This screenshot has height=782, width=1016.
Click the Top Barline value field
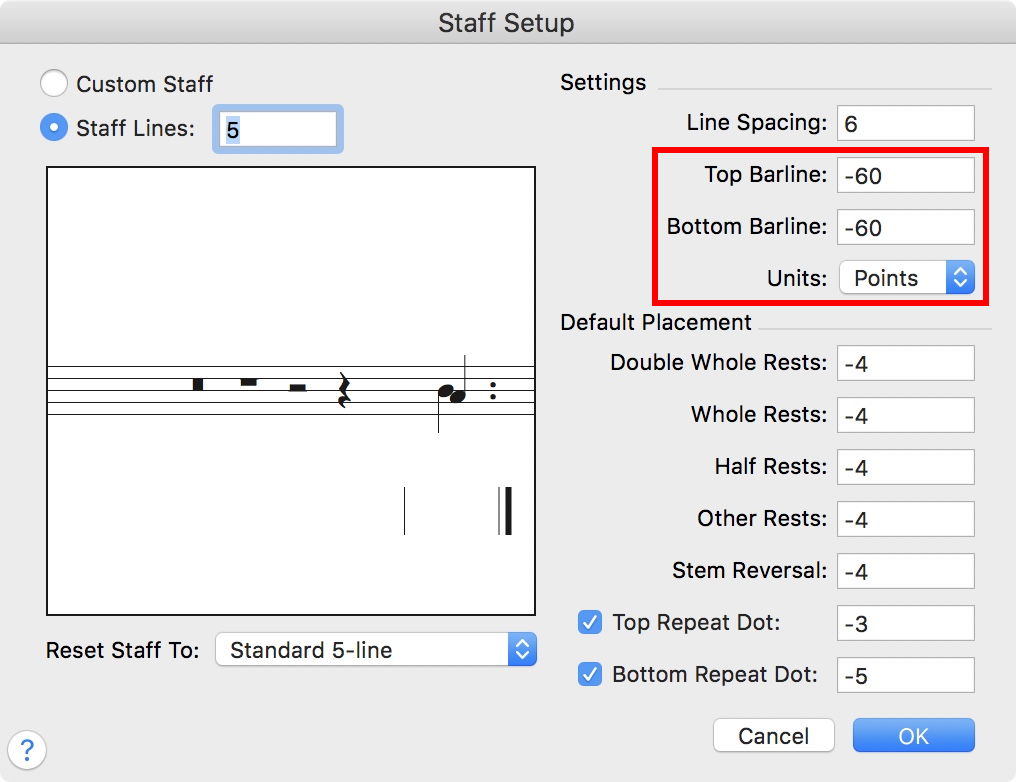coord(905,175)
